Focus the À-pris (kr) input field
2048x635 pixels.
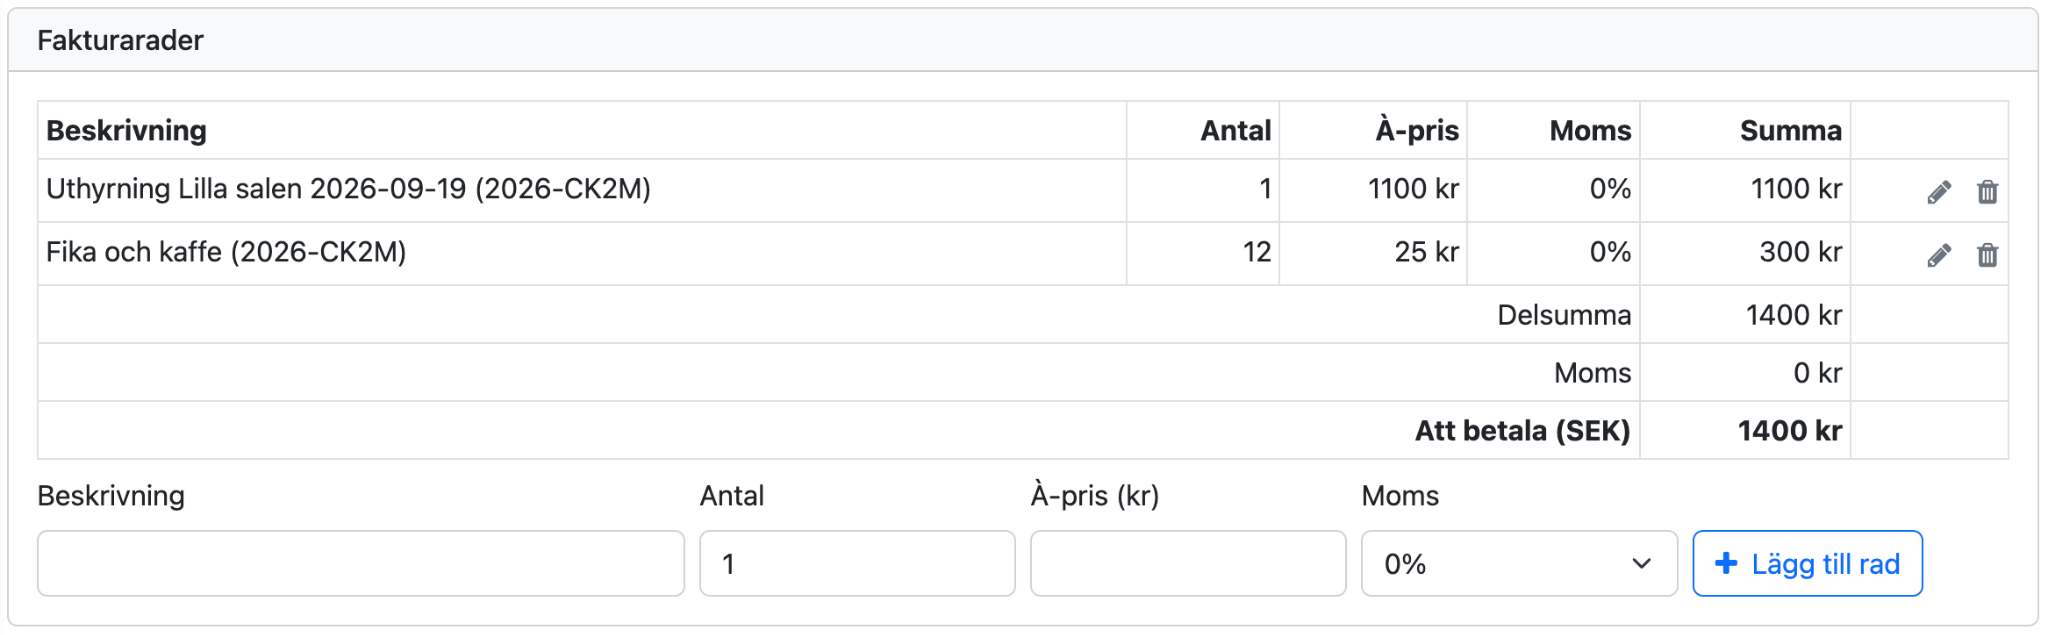1188,563
